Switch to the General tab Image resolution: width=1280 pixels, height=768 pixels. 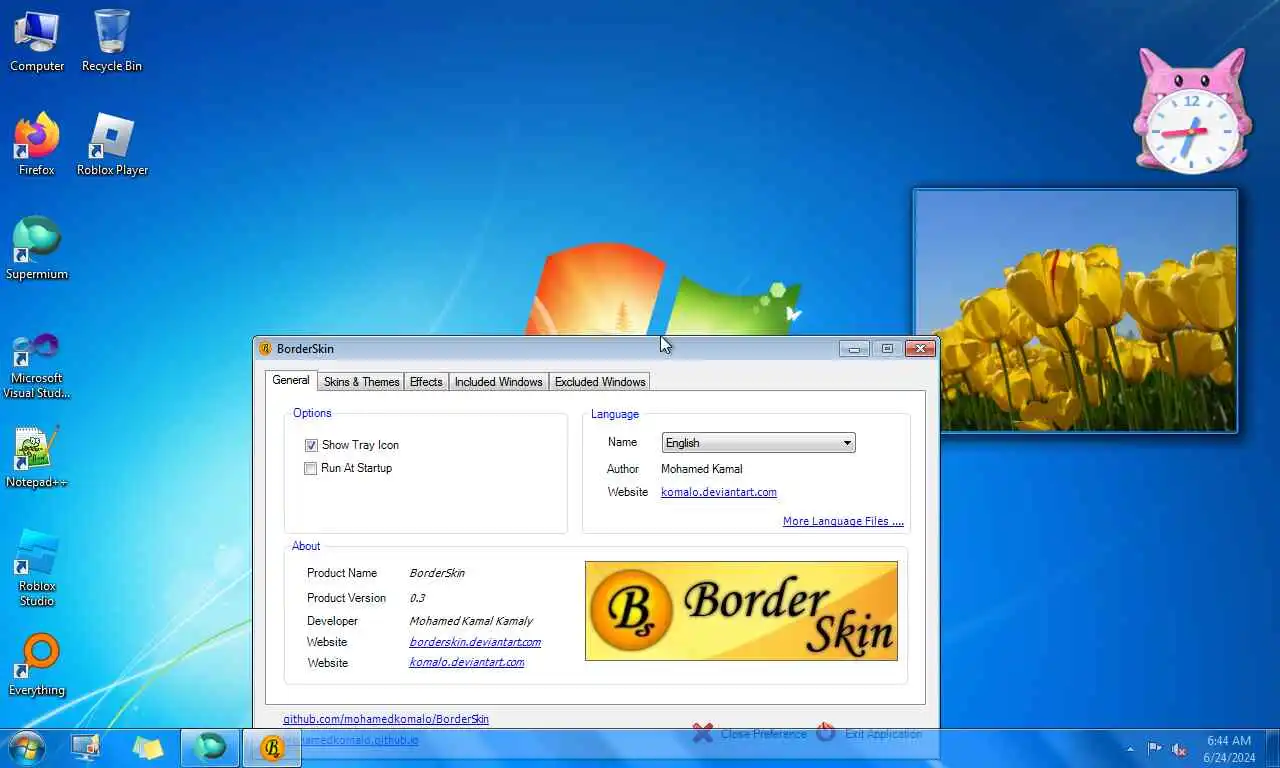(291, 380)
